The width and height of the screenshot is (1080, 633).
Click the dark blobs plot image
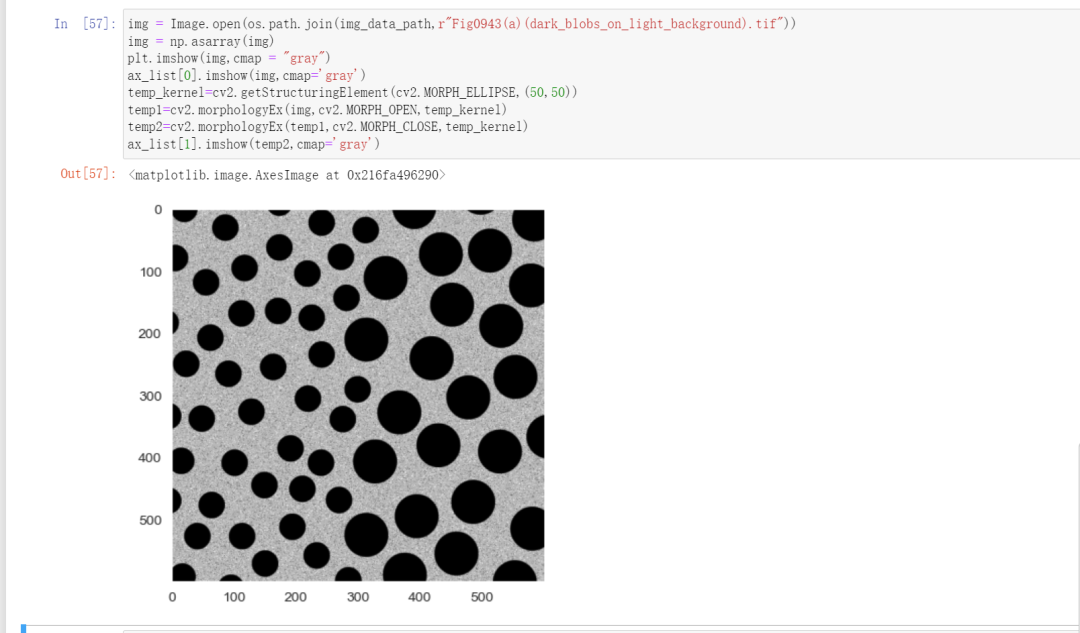(358, 395)
